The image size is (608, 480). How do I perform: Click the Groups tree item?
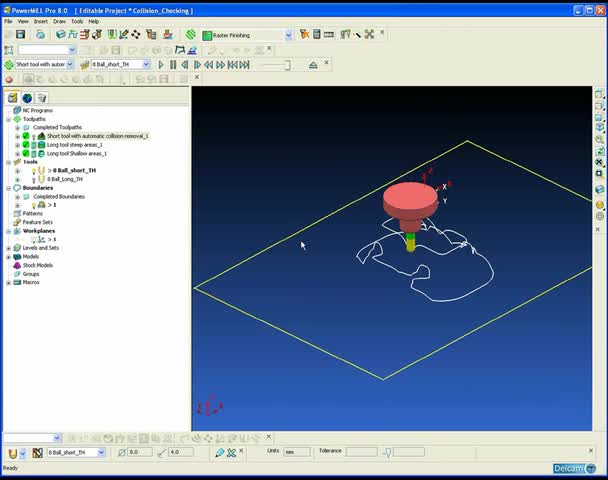31,274
